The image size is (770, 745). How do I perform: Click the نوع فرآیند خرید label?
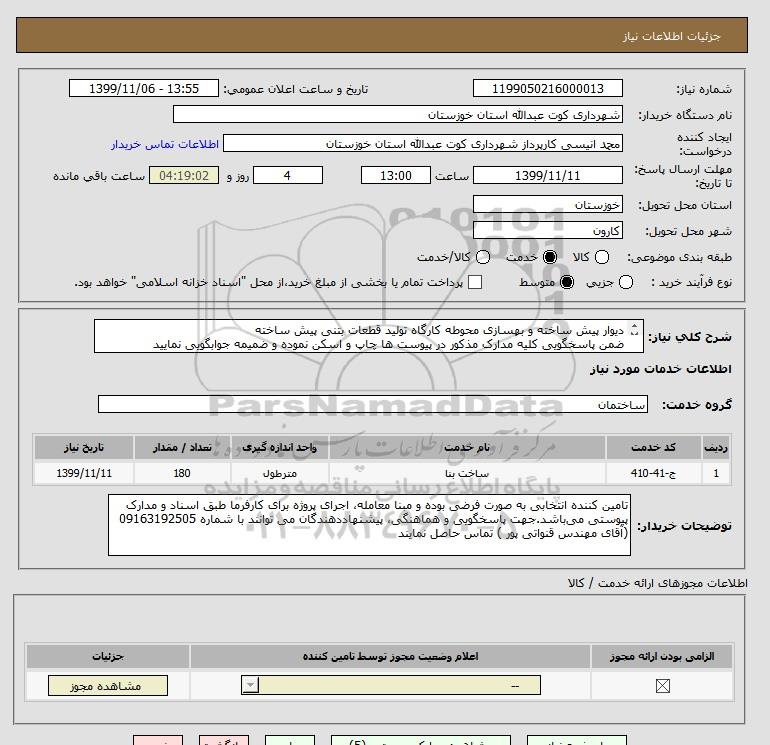[x=691, y=282]
